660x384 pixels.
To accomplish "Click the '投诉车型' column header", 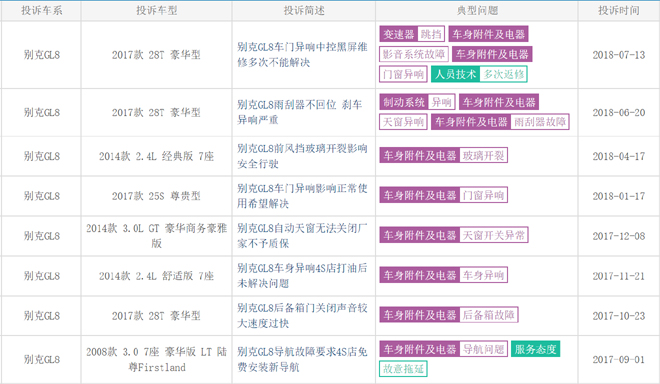I will tap(157, 11).
